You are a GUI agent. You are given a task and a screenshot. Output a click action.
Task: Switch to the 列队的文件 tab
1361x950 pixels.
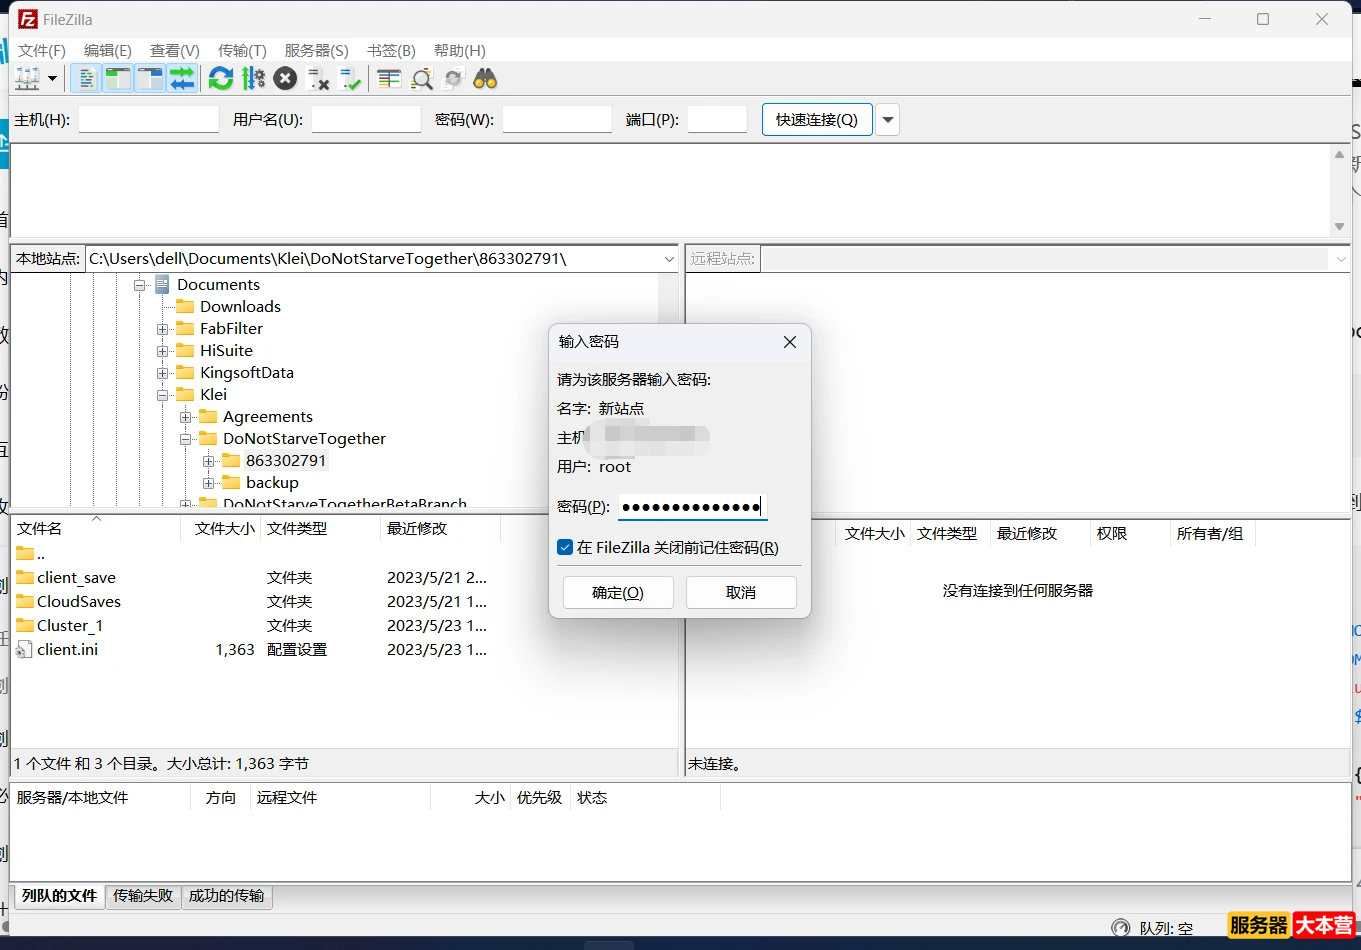(x=59, y=896)
